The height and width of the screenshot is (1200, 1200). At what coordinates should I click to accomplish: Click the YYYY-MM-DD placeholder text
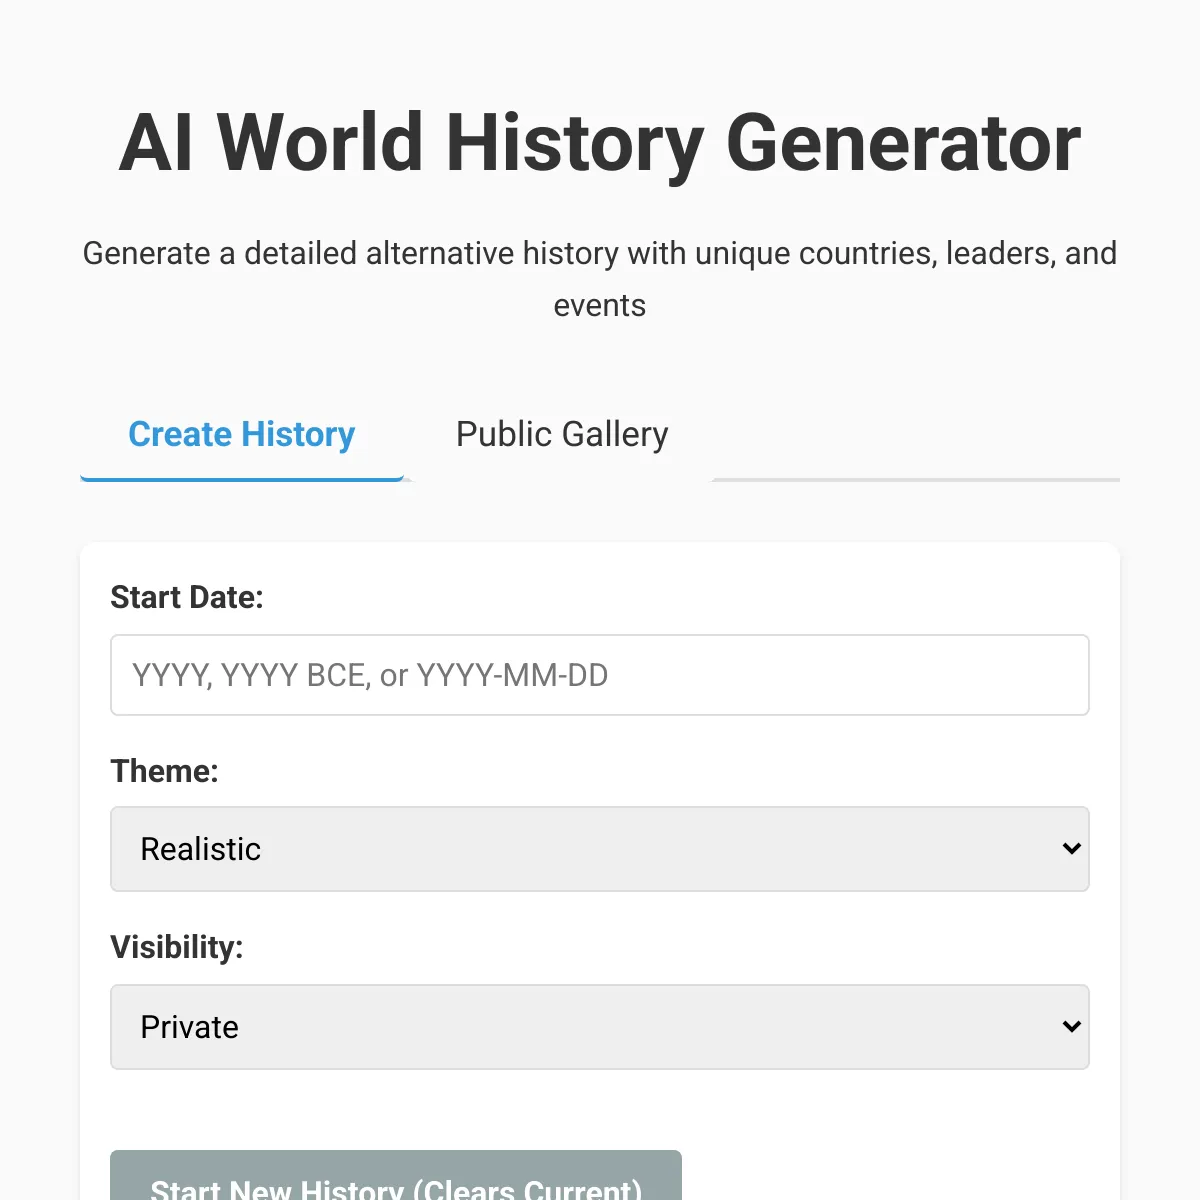(512, 676)
